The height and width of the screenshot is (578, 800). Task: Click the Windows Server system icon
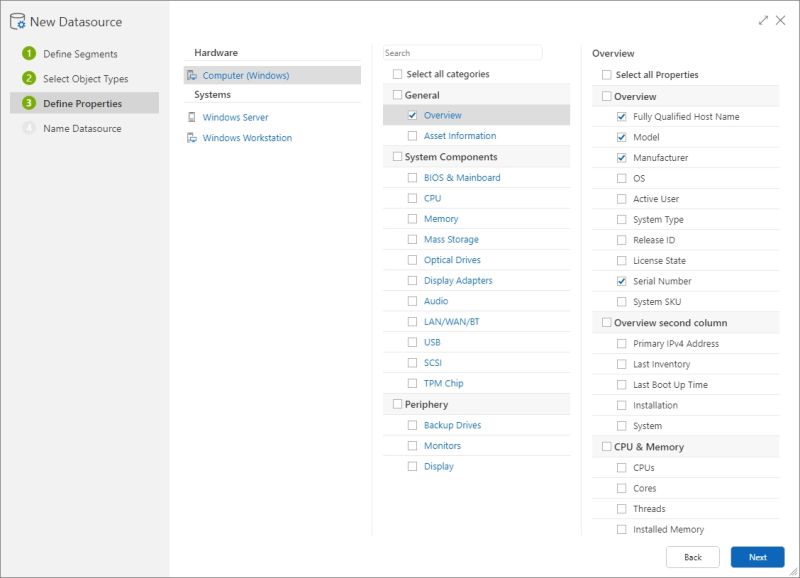click(190, 117)
